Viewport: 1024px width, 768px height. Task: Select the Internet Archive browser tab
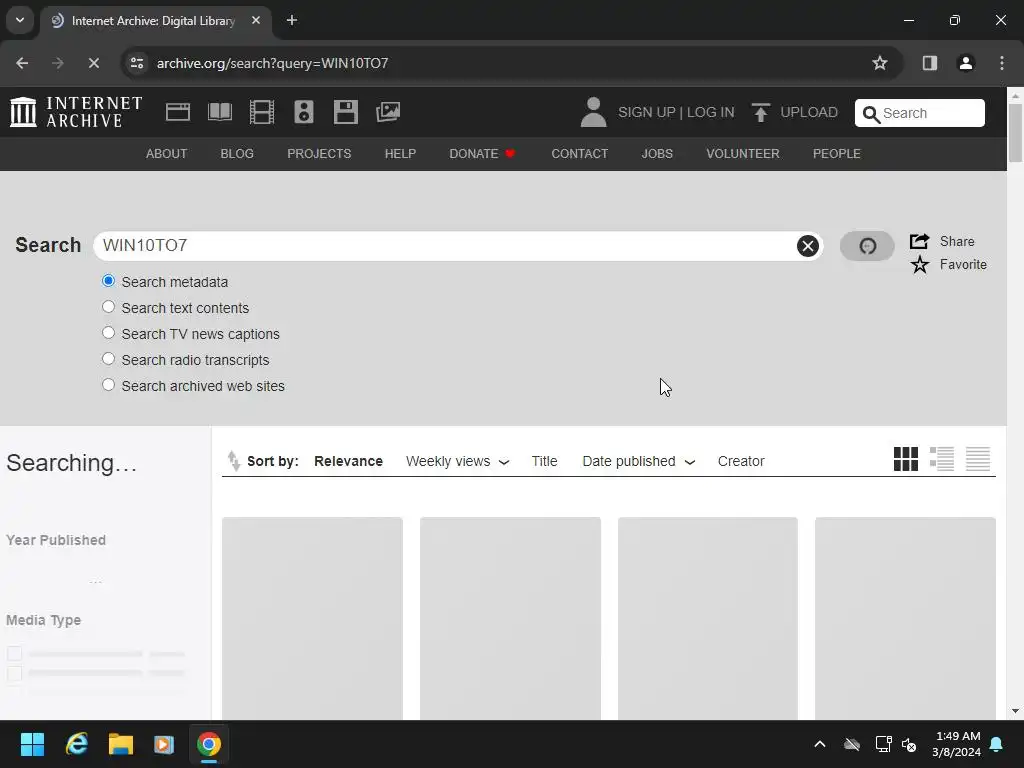(155, 20)
